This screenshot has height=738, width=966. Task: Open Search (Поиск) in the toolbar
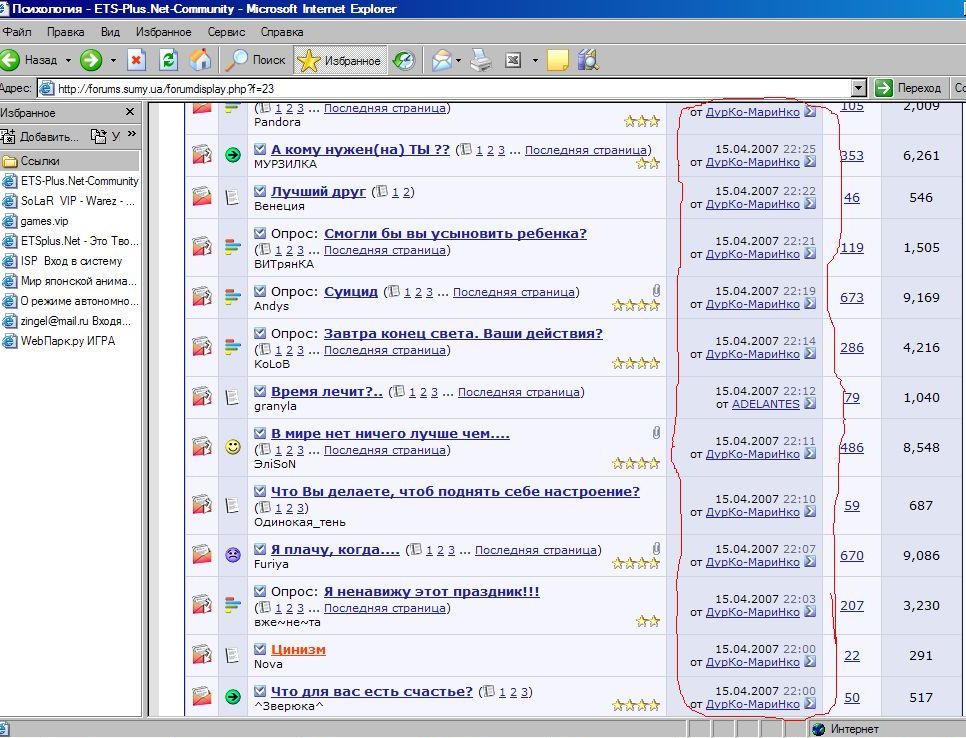[x=255, y=60]
